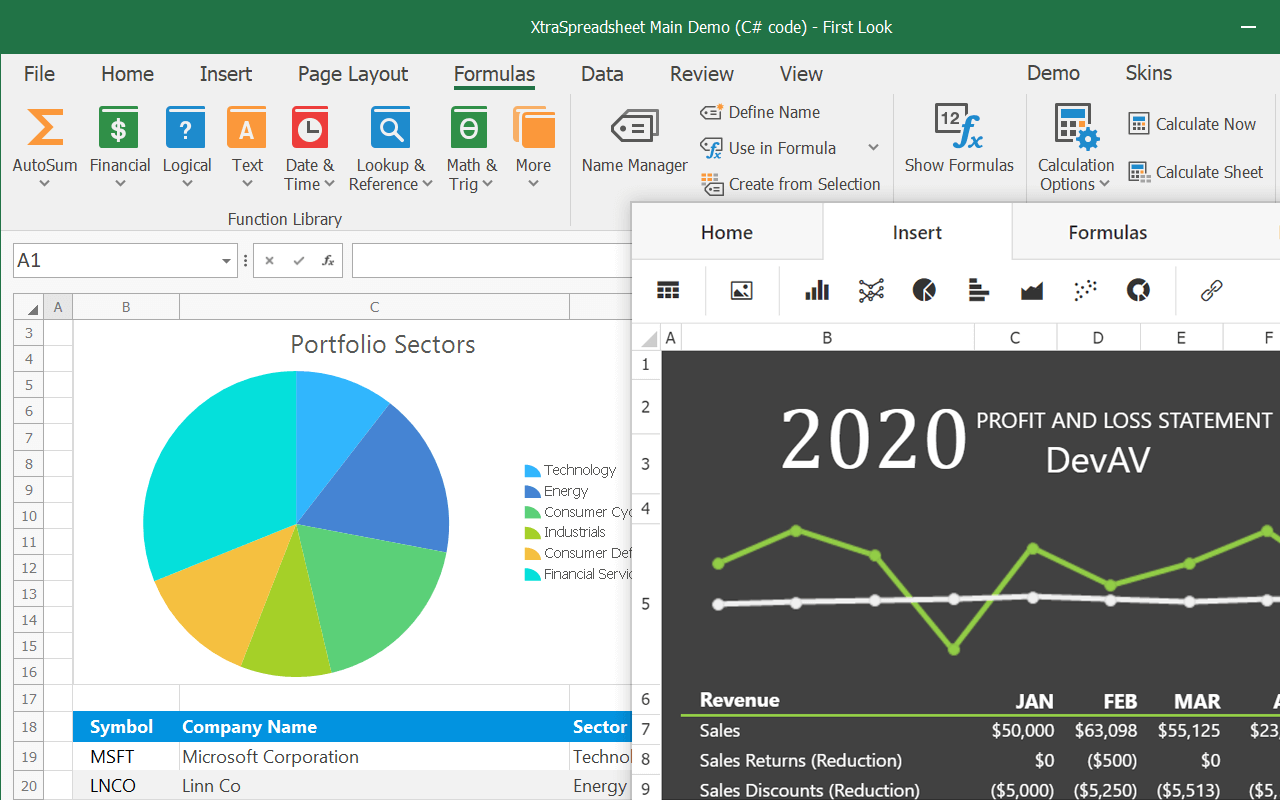Click the hyperlink chain icon
Image resolution: width=1280 pixels, height=800 pixels.
[1211, 291]
